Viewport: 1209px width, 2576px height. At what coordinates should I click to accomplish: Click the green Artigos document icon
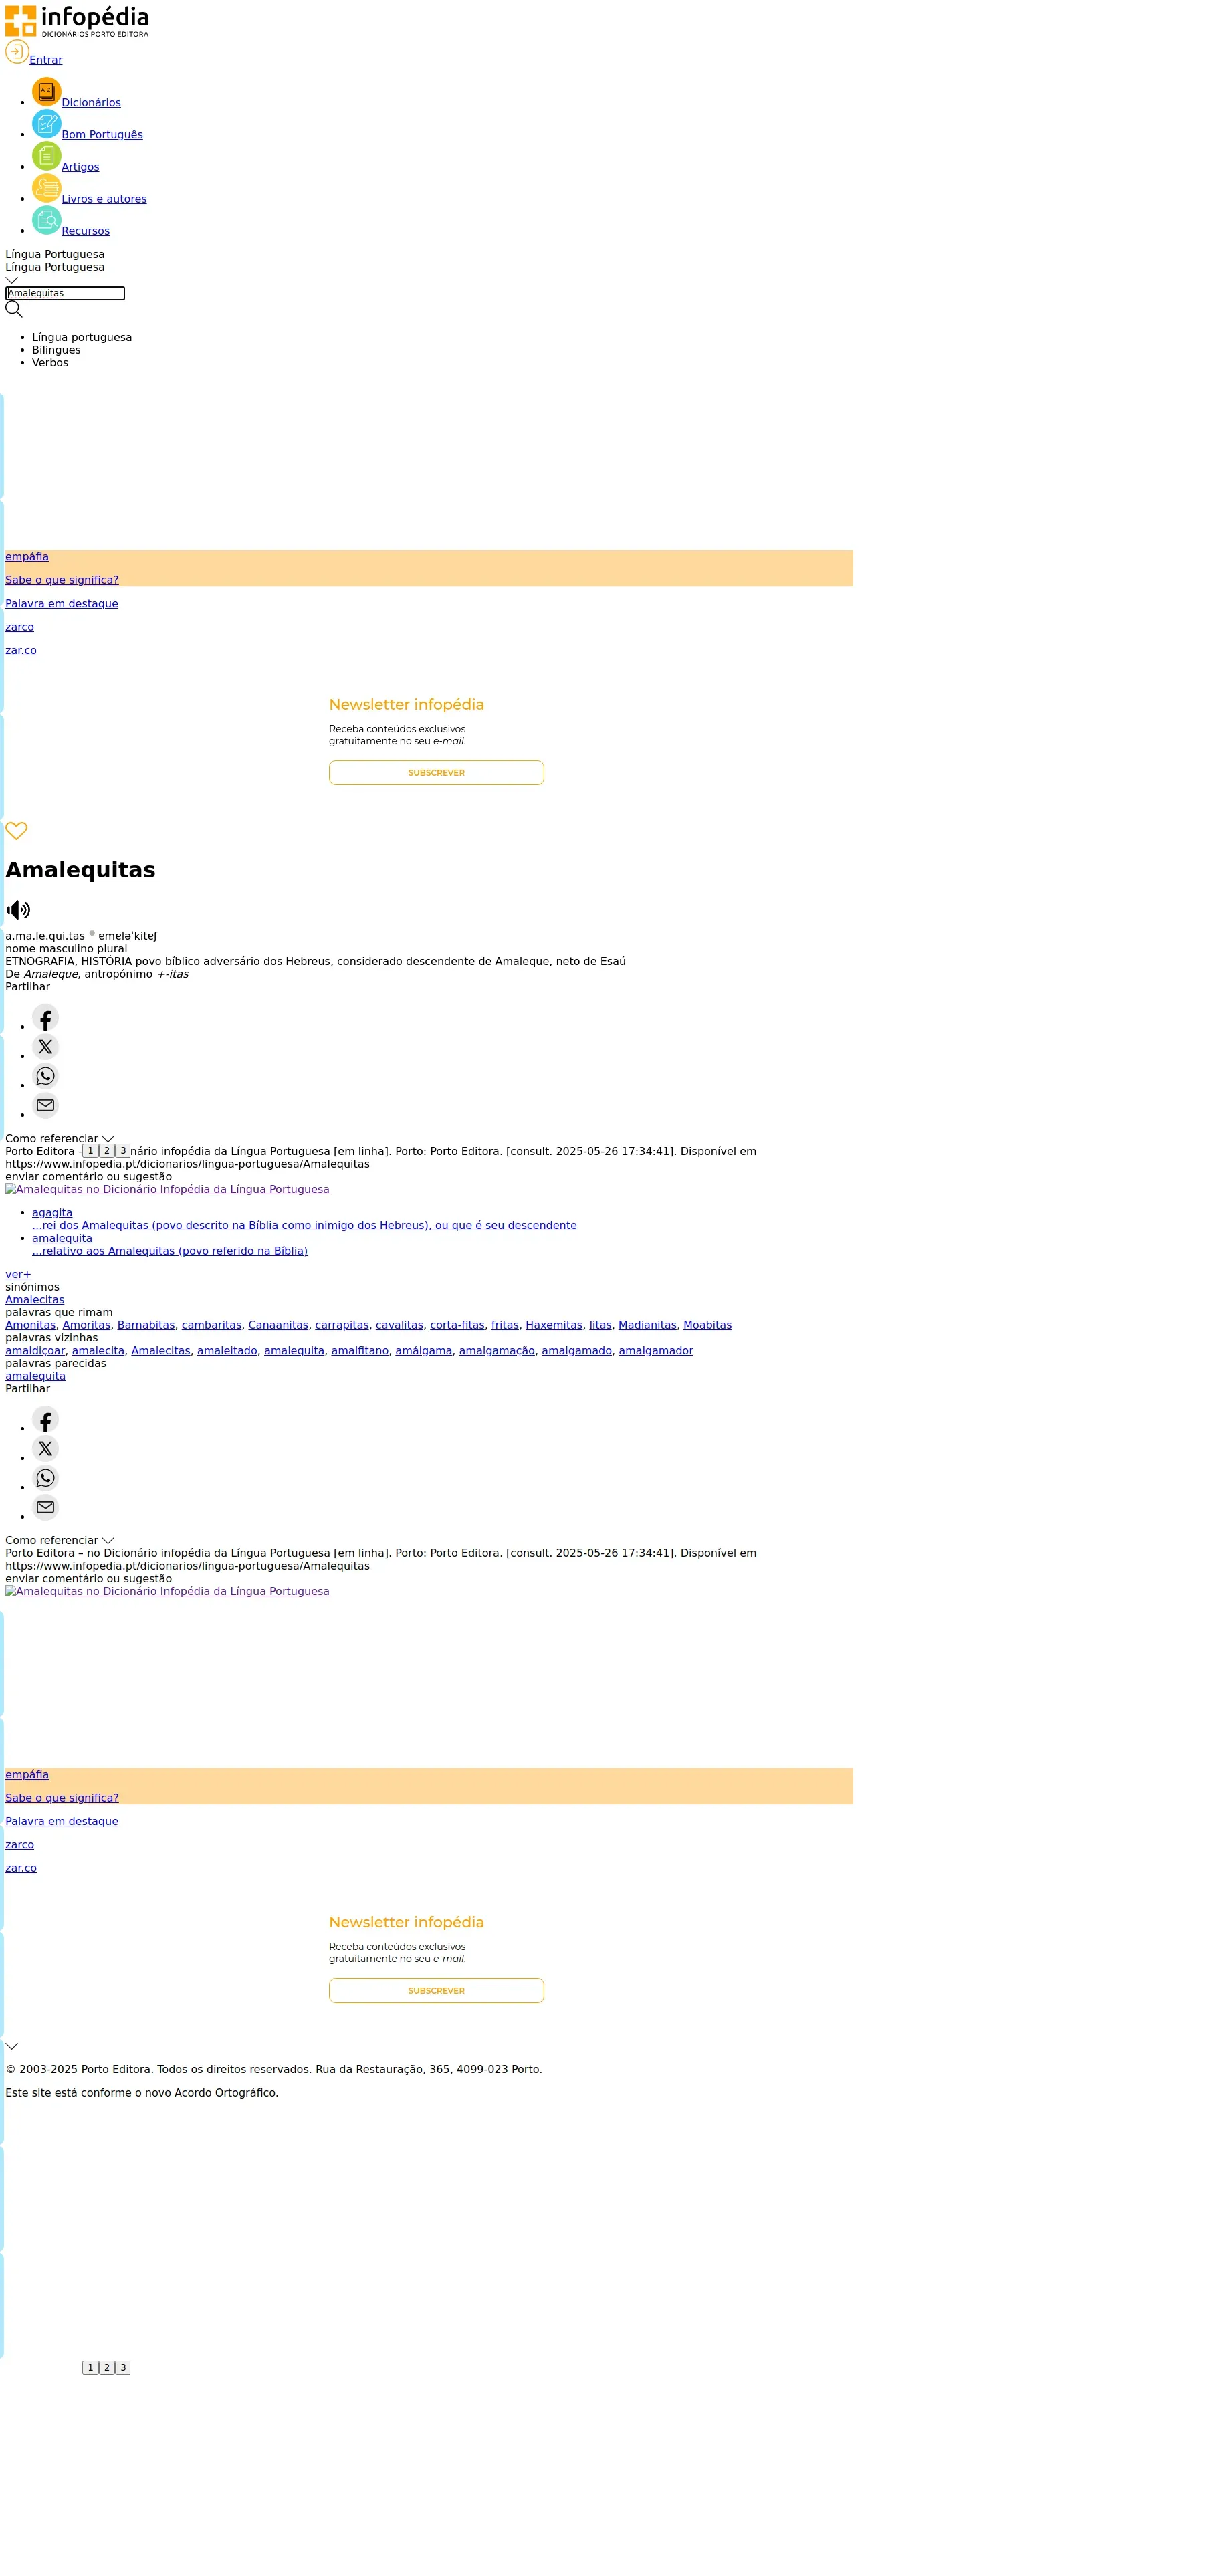click(46, 156)
